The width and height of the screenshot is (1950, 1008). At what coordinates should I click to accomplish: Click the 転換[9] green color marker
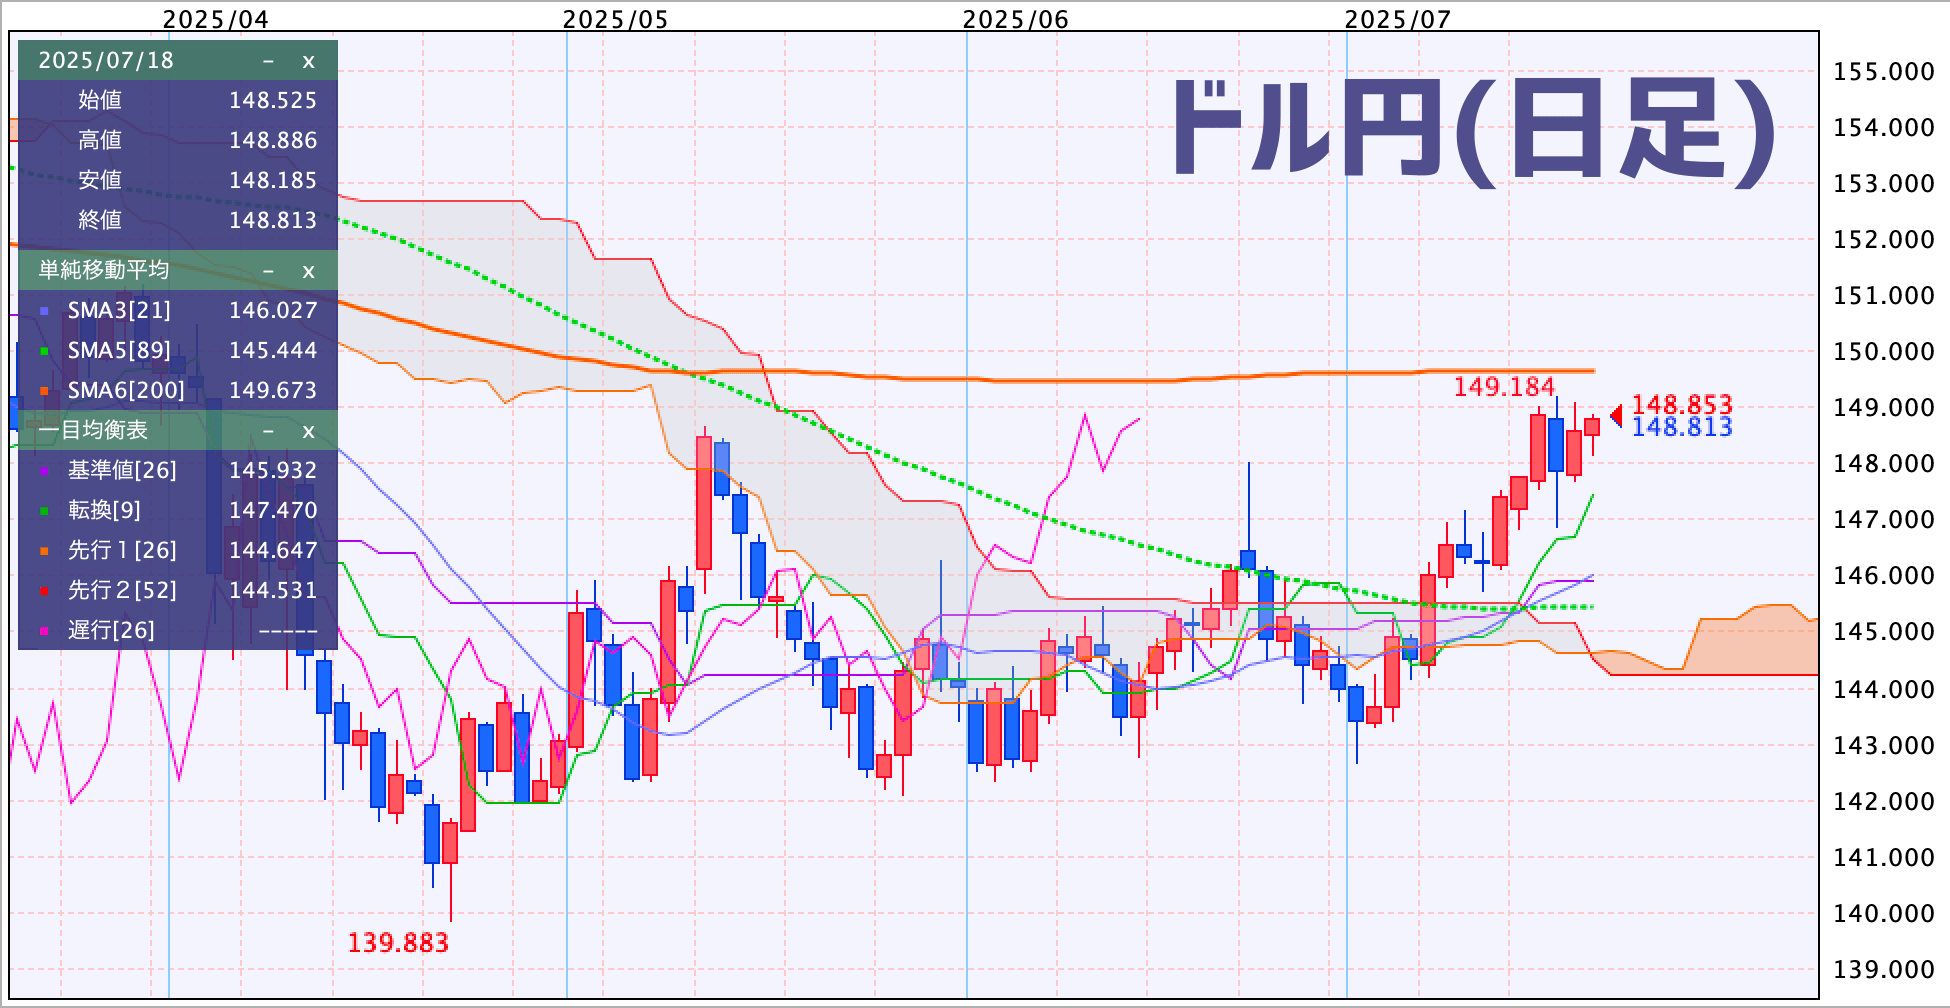click(x=44, y=512)
